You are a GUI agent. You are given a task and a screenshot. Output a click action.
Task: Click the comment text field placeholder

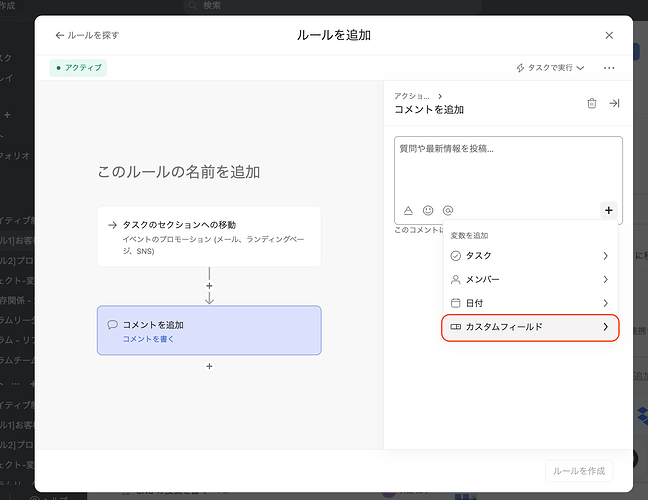(446, 149)
